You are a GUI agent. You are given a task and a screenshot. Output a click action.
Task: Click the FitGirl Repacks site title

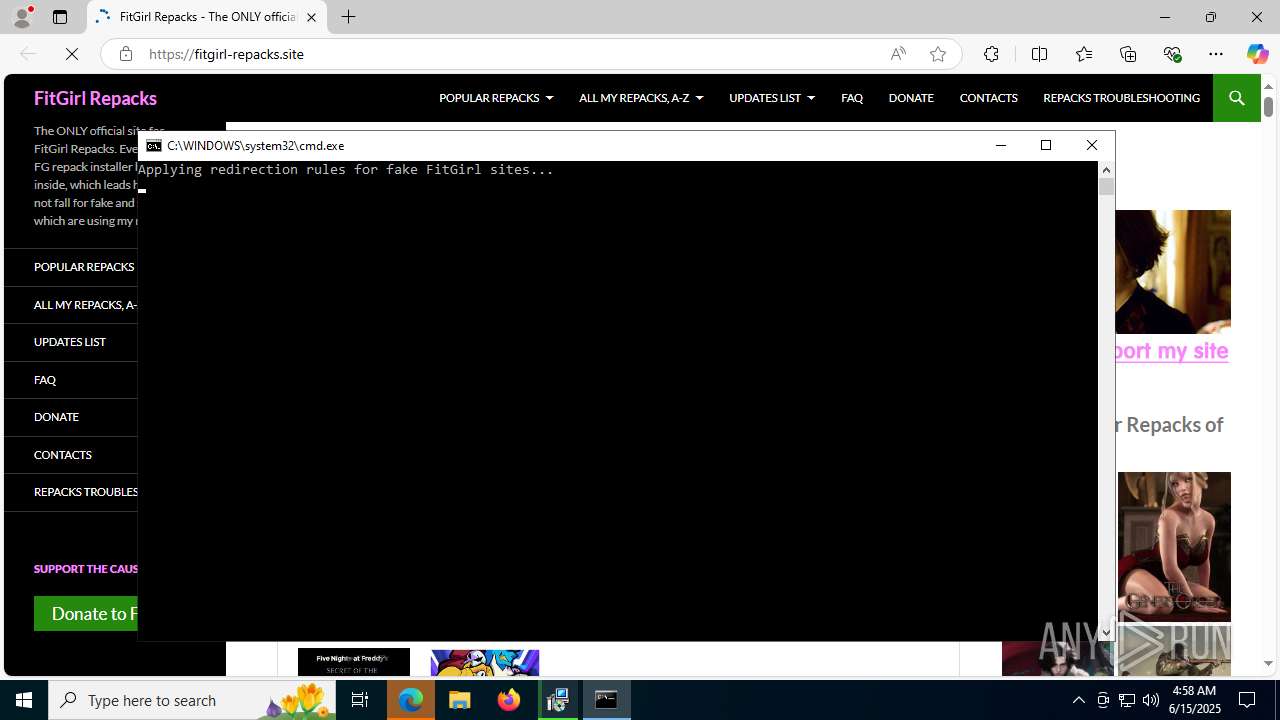point(95,98)
